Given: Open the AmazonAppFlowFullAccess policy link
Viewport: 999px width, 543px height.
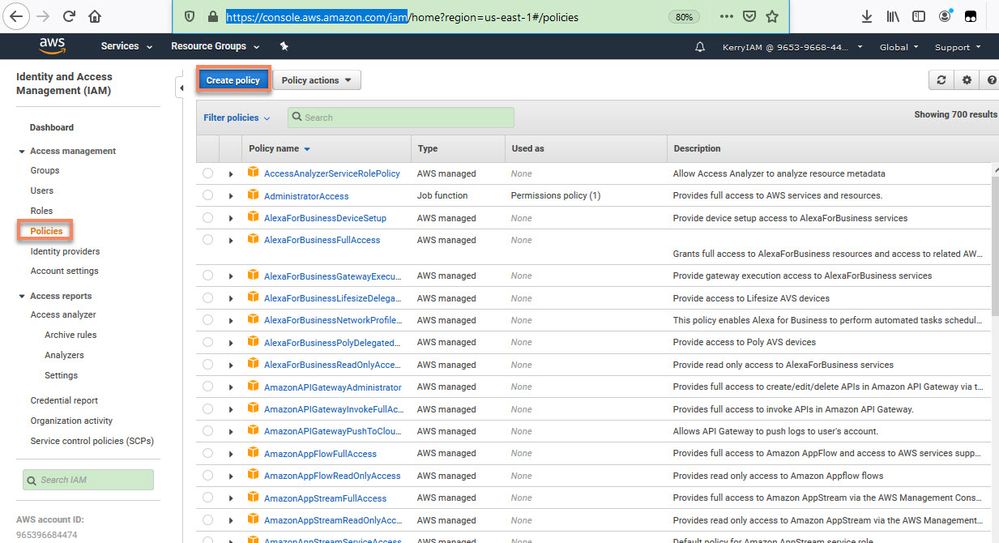Looking at the screenshot, I should (x=320, y=454).
